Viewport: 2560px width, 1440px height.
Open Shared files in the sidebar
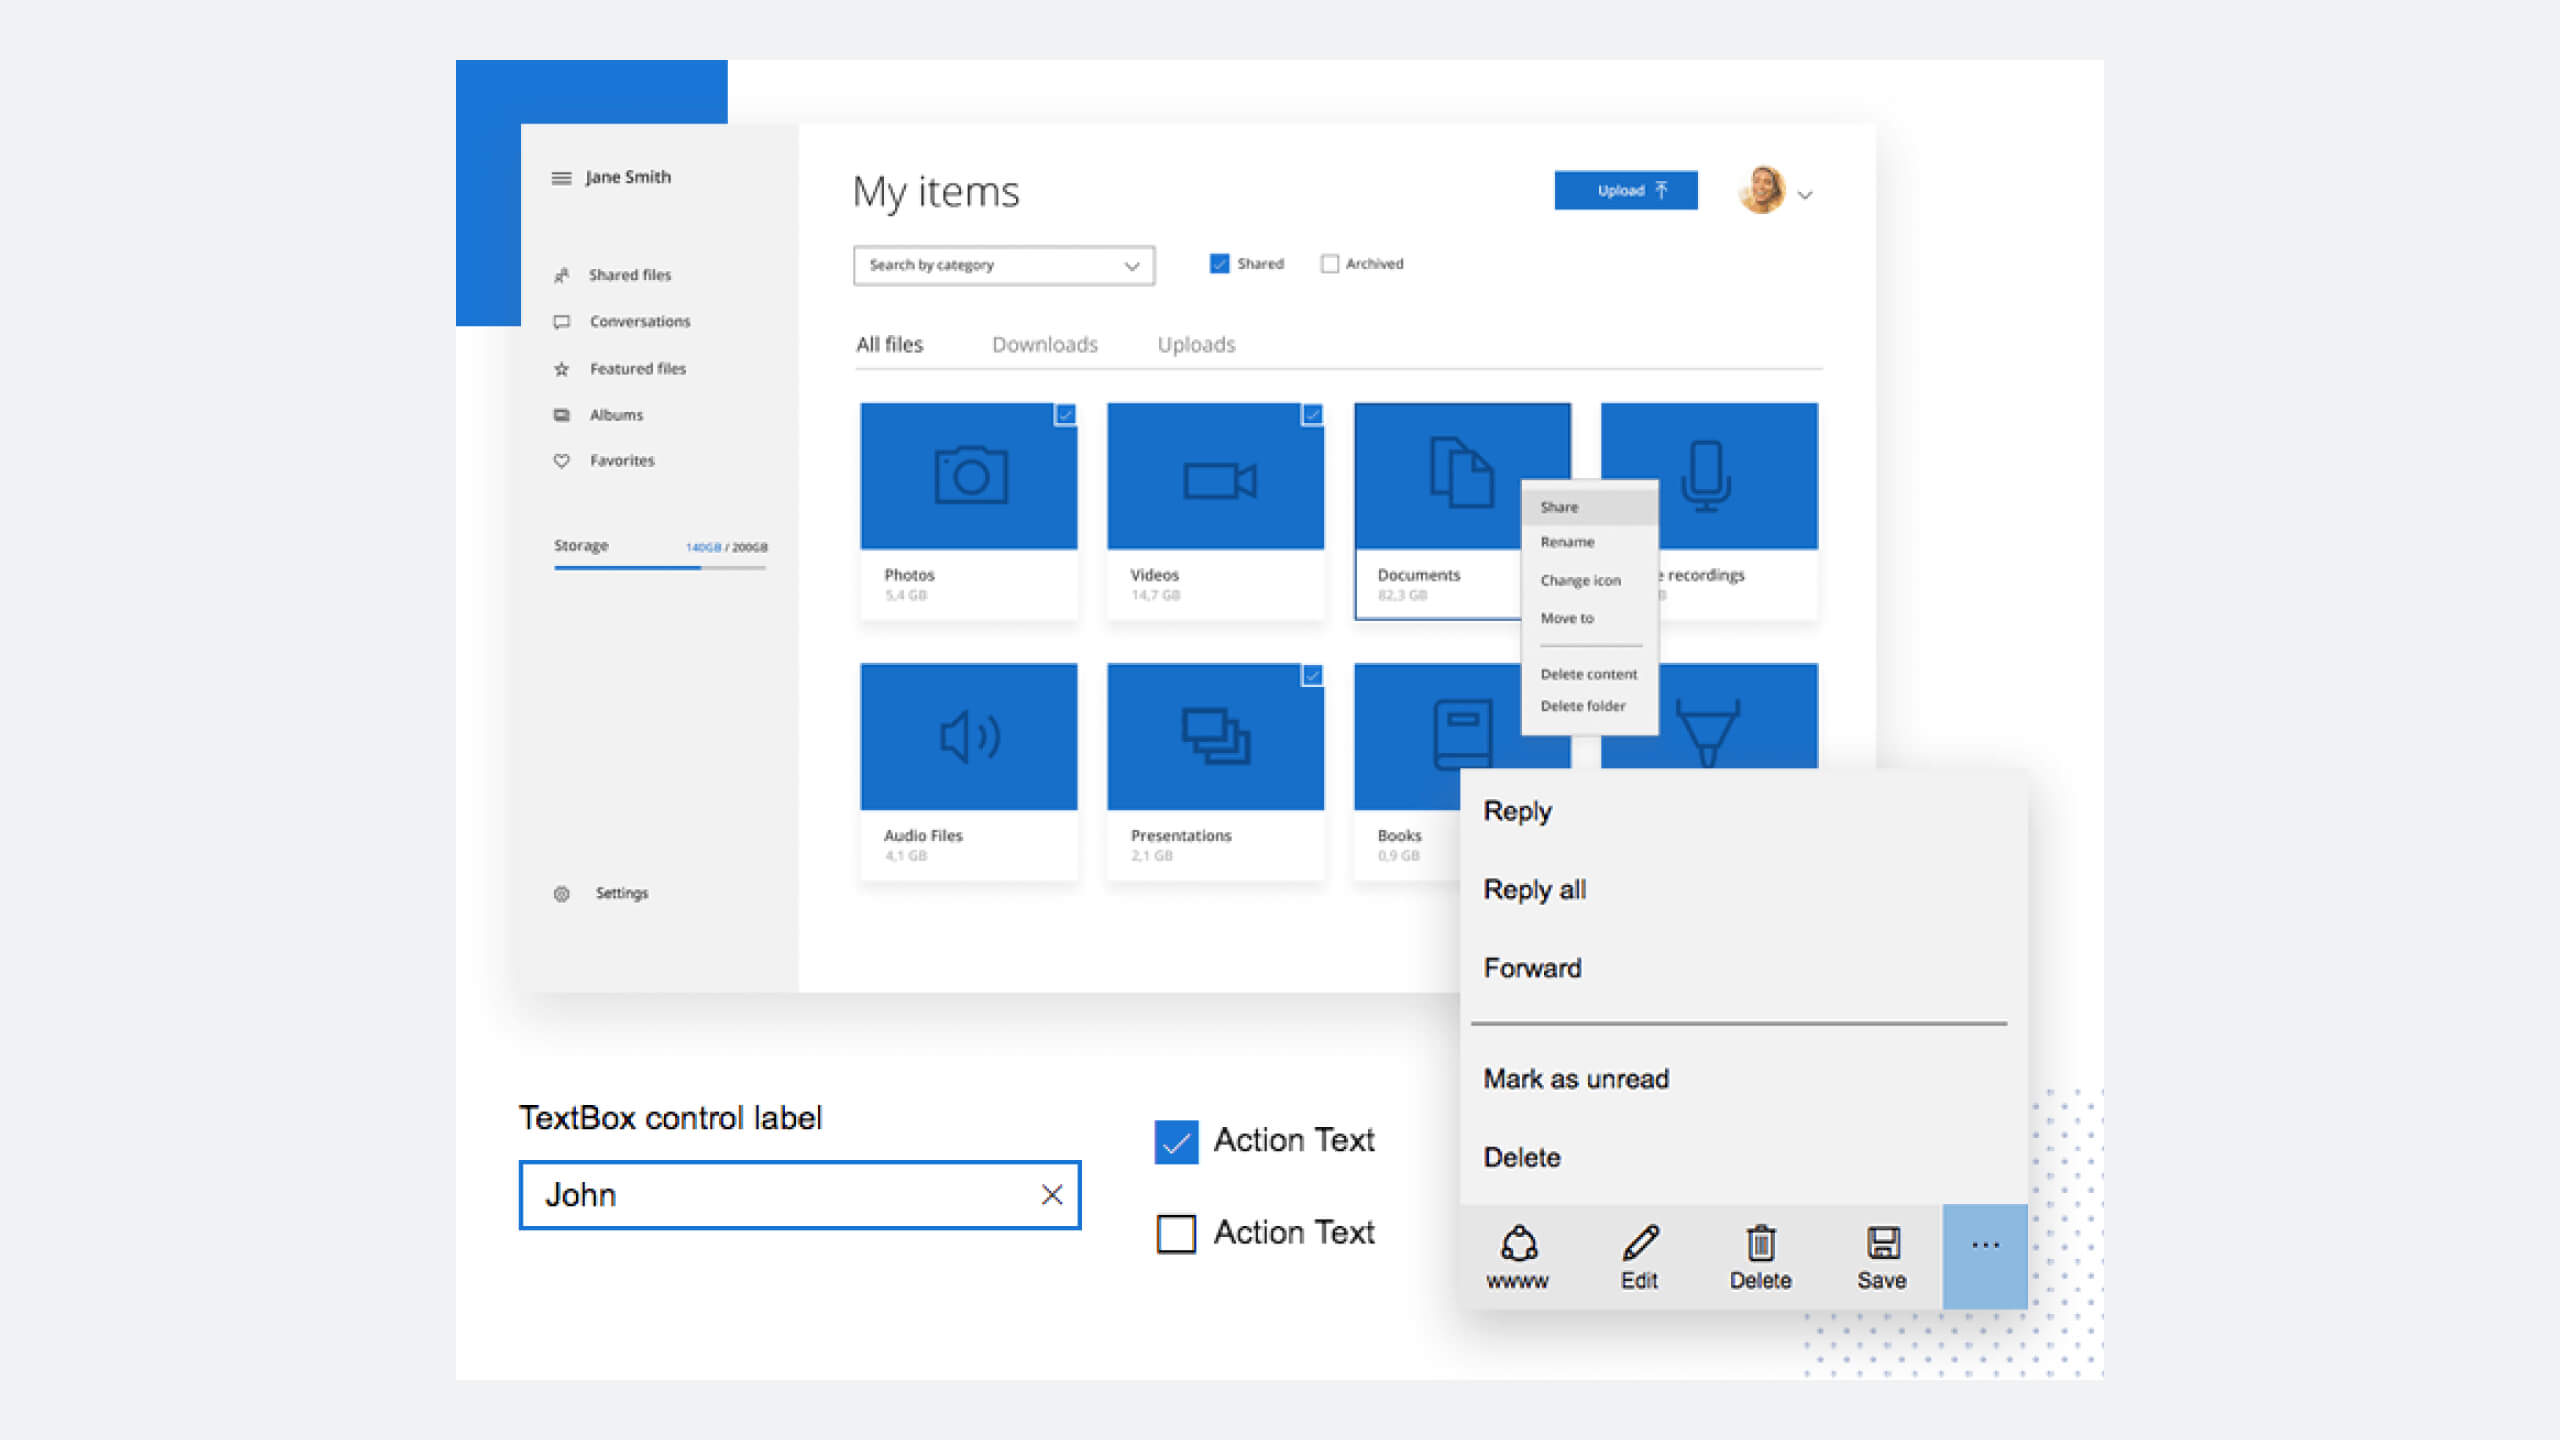tap(629, 275)
